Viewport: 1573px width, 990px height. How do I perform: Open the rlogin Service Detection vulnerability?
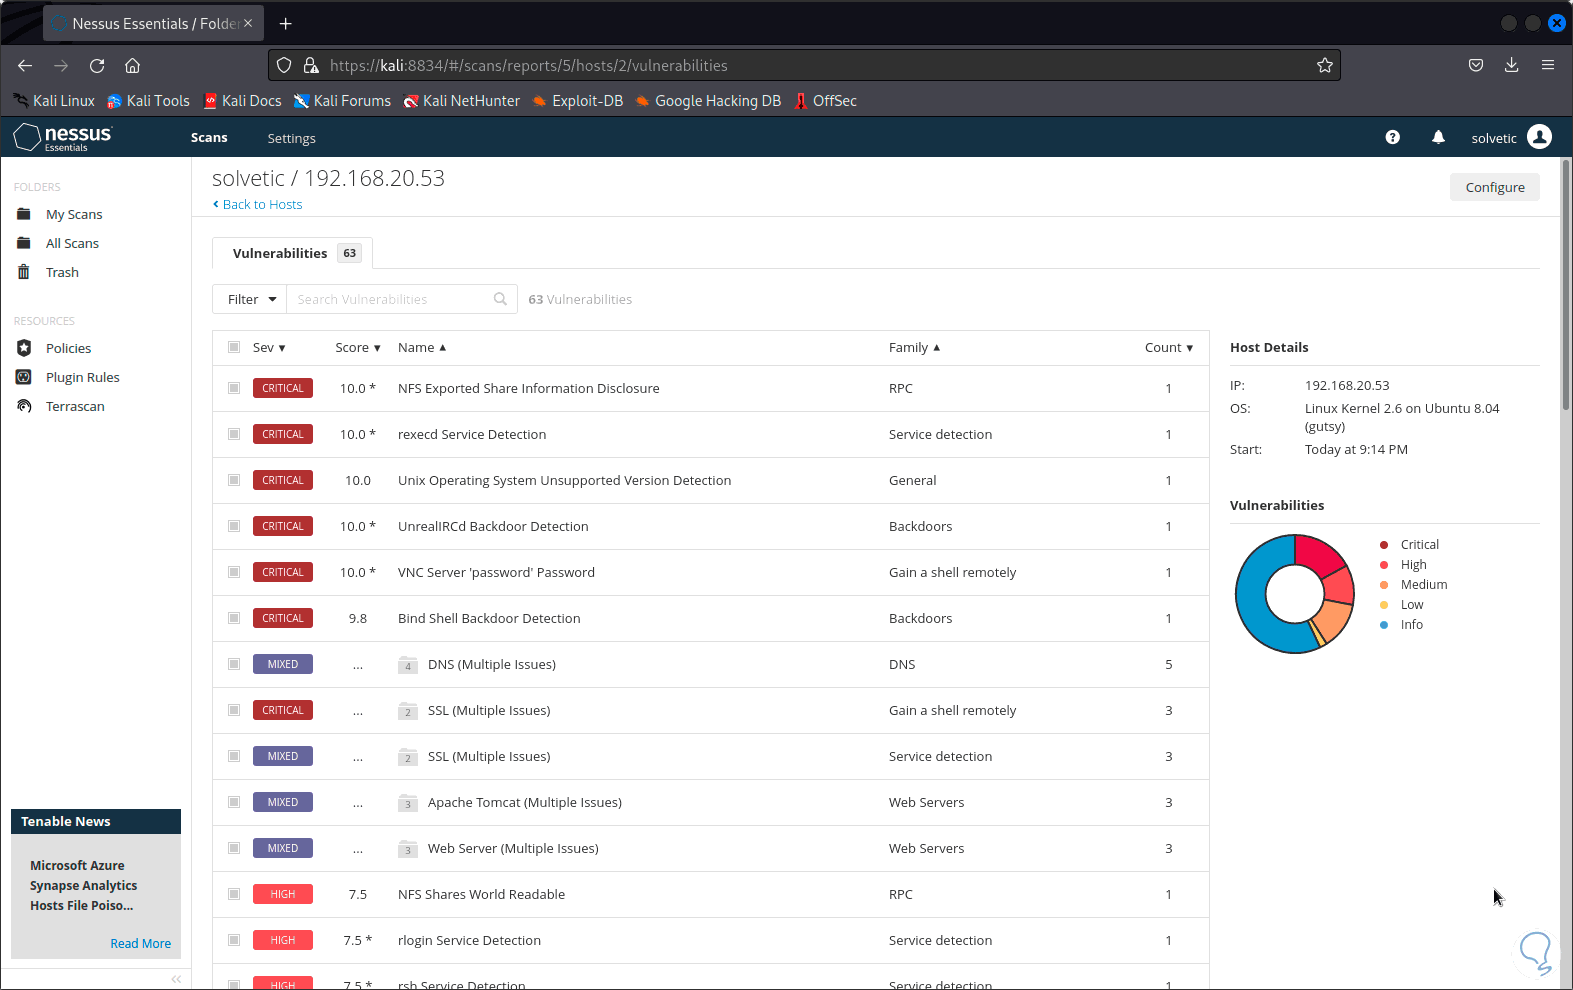(x=469, y=940)
